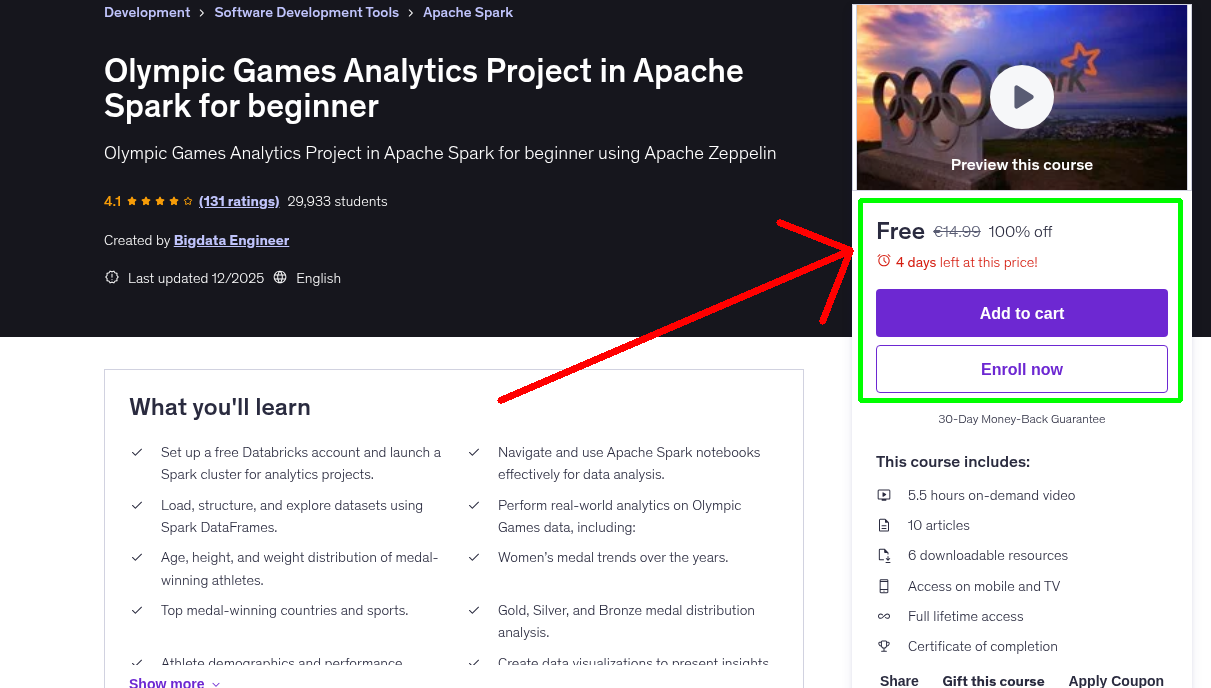Click the alarm clock icon beside the discount timer
Screen dimensions: 1211x688
pos(882,260)
